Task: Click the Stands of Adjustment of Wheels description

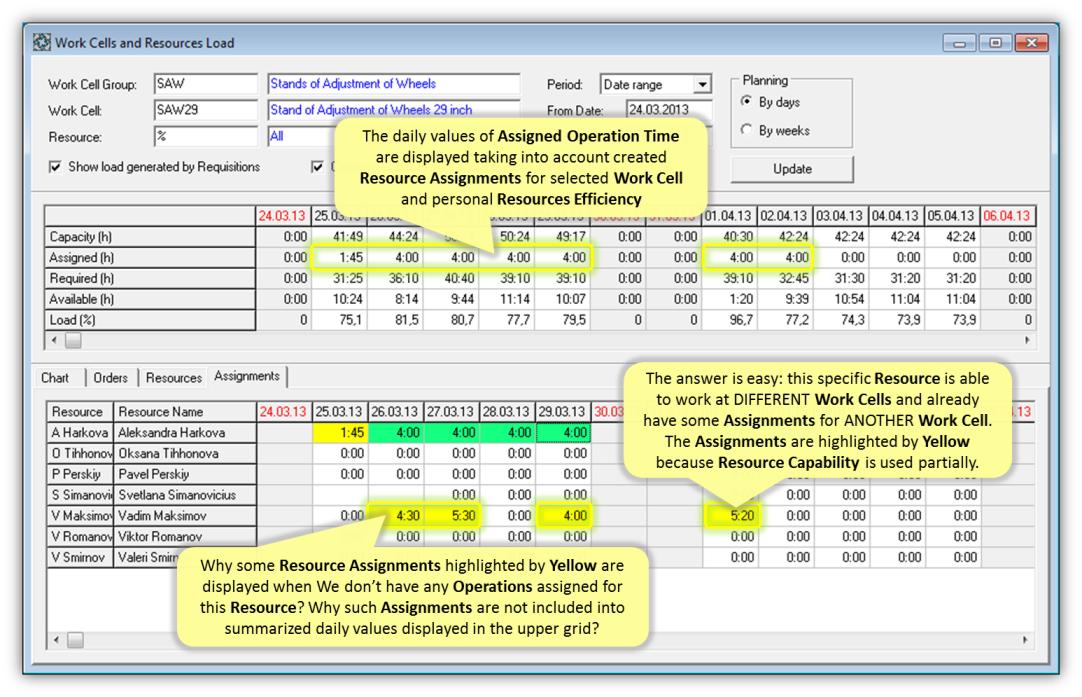Action: pos(393,84)
